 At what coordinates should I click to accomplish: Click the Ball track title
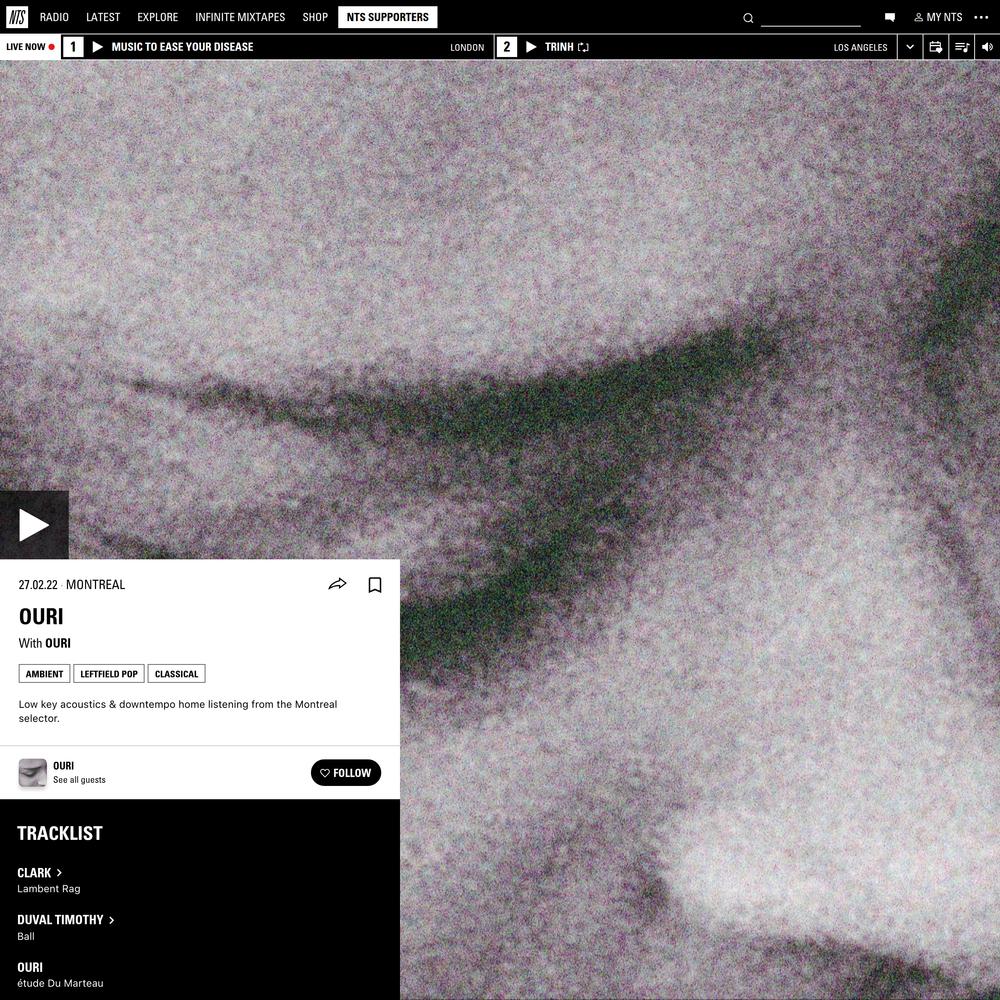[x=26, y=936]
